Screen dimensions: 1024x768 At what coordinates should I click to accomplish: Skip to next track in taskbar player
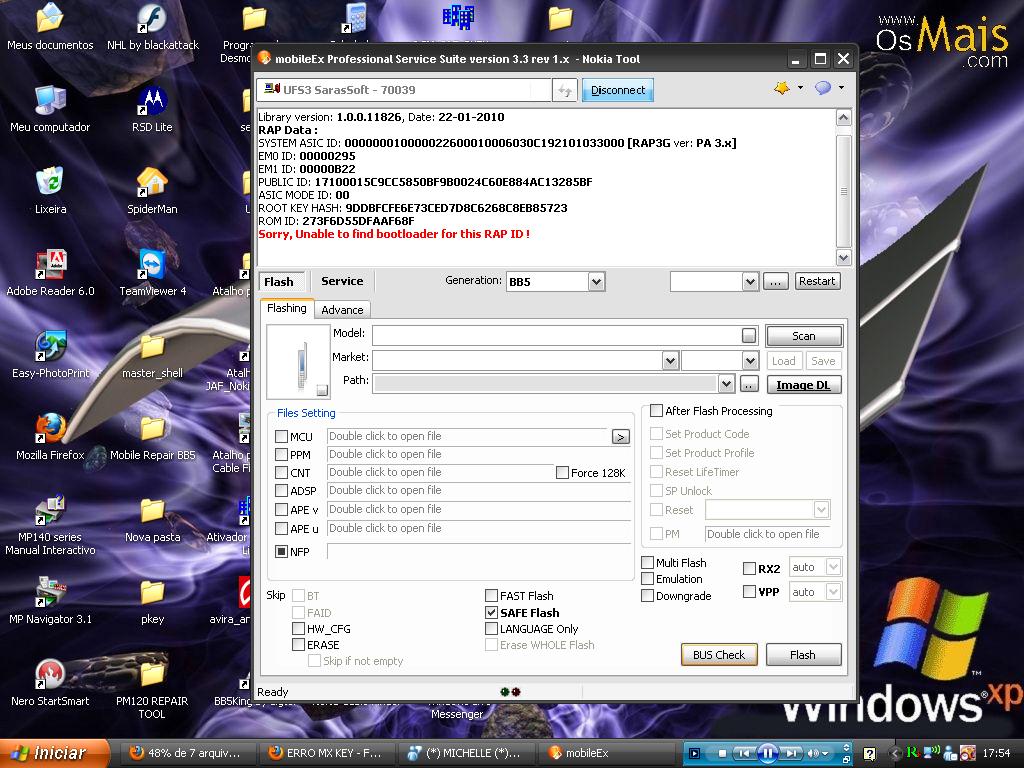(792, 754)
